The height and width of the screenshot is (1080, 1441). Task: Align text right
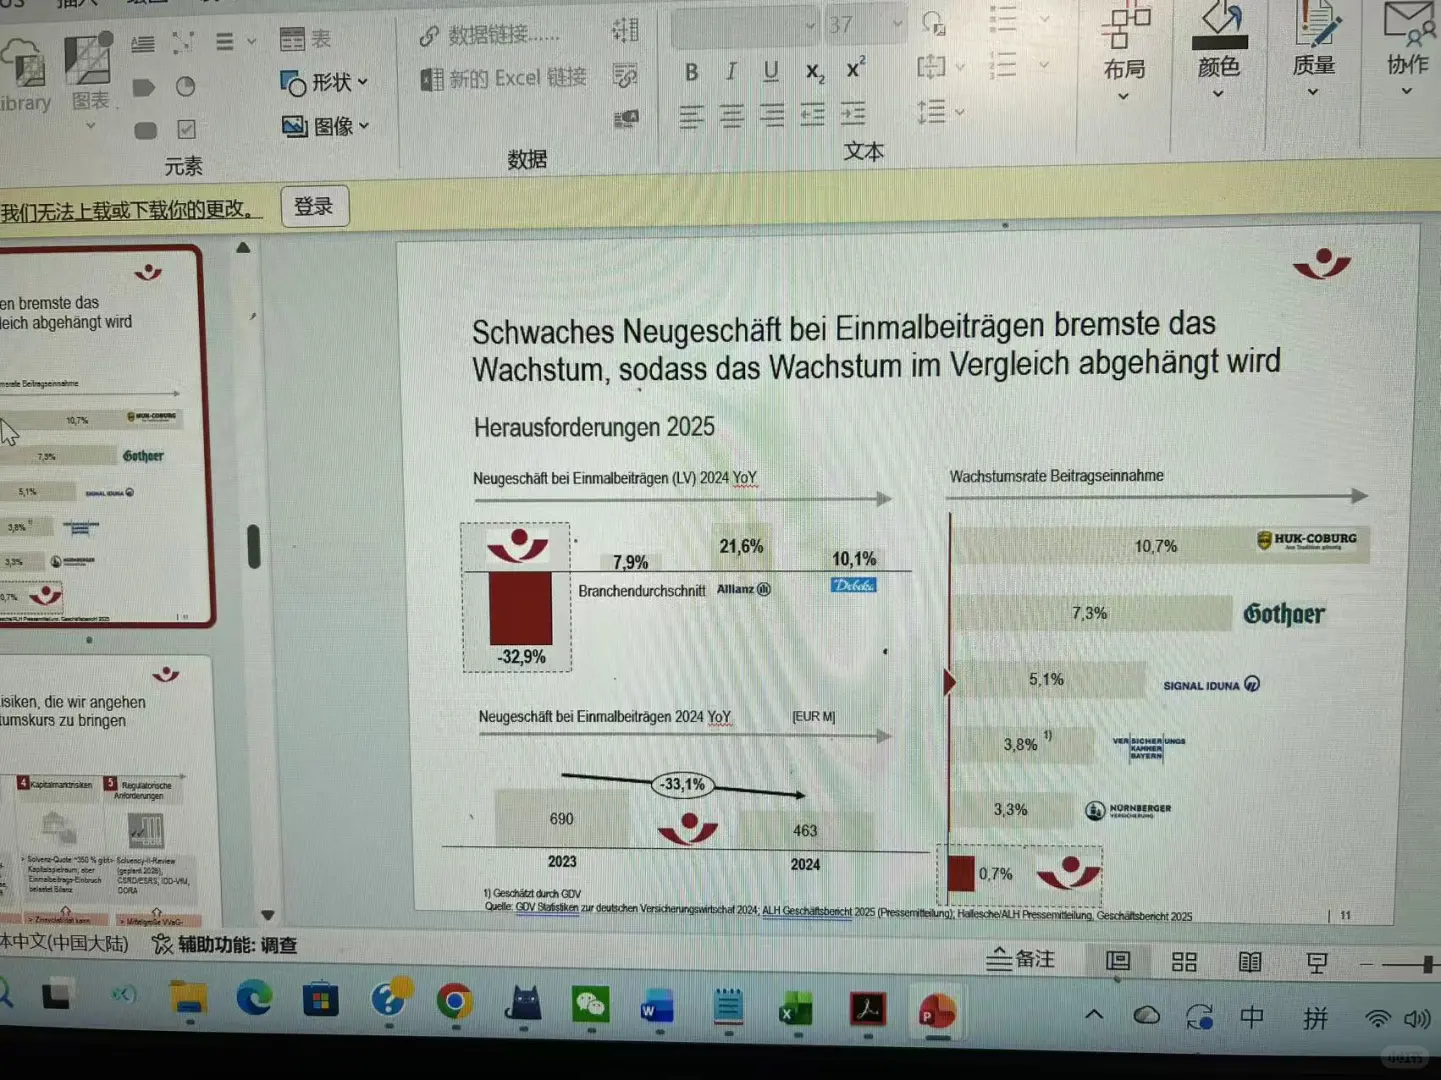(x=772, y=115)
